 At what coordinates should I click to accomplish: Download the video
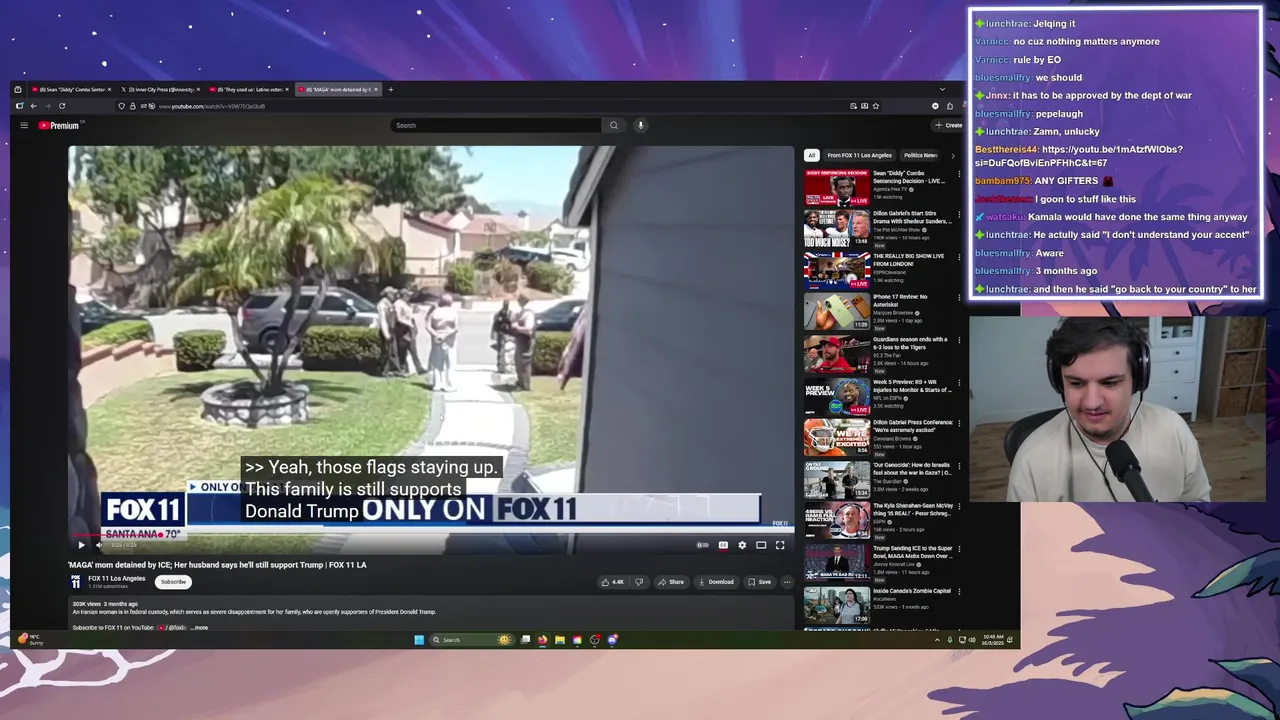[x=716, y=582]
